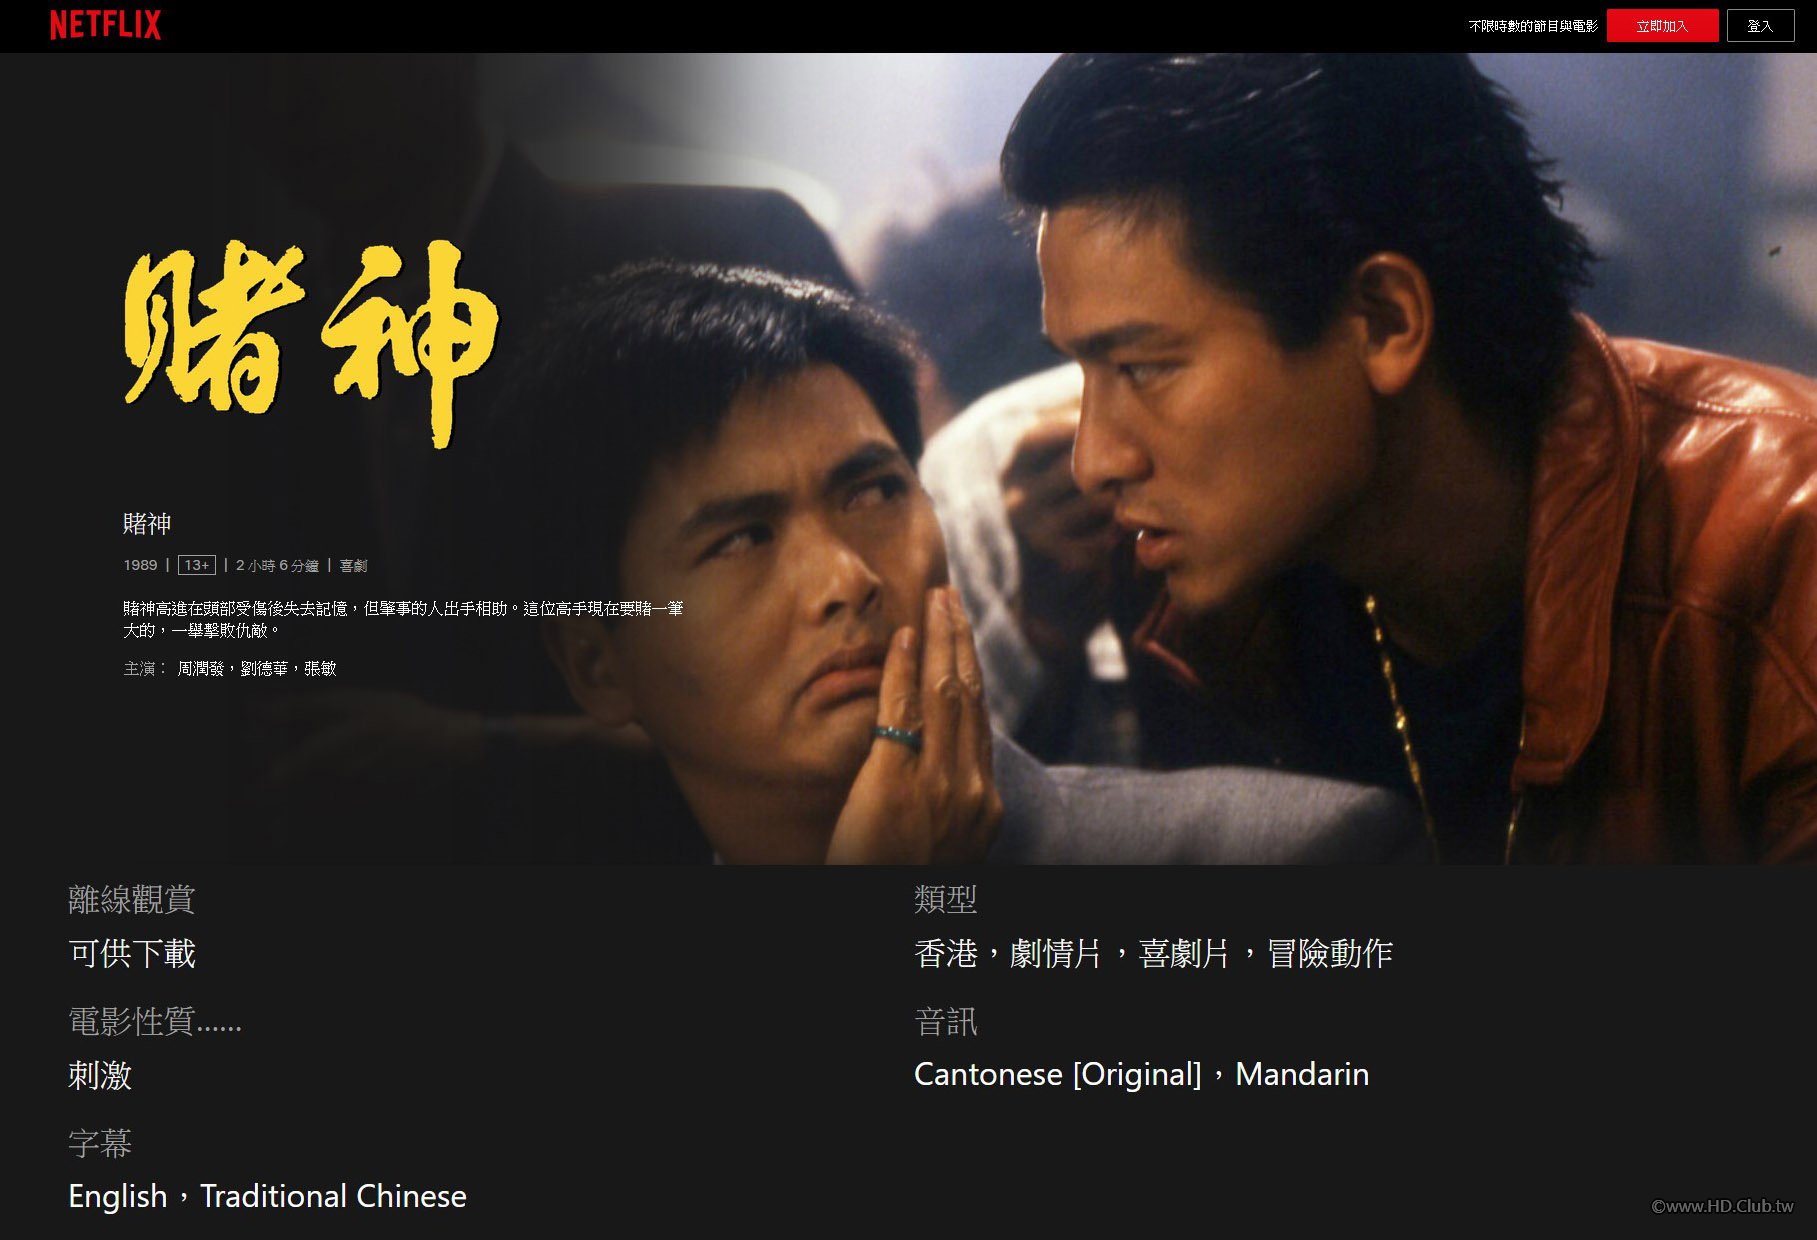Click the English subtitle option
Image resolution: width=1817 pixels, height=1240 pixels.
click(x=118, y=1196)
